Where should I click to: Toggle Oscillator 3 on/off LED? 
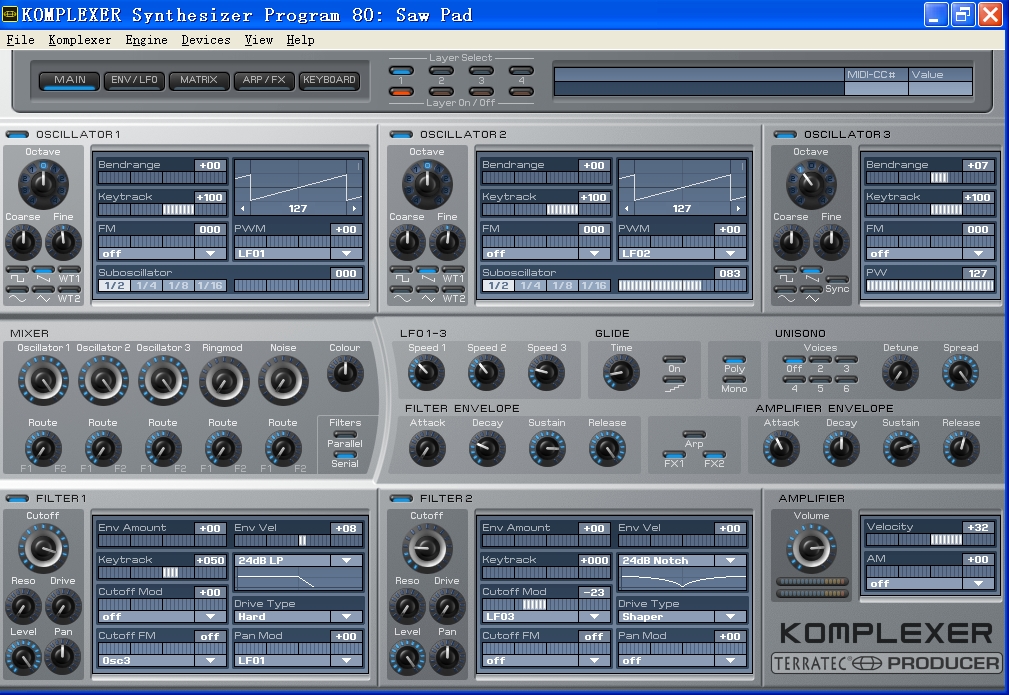pyautogui.click(x=785, y=134)
